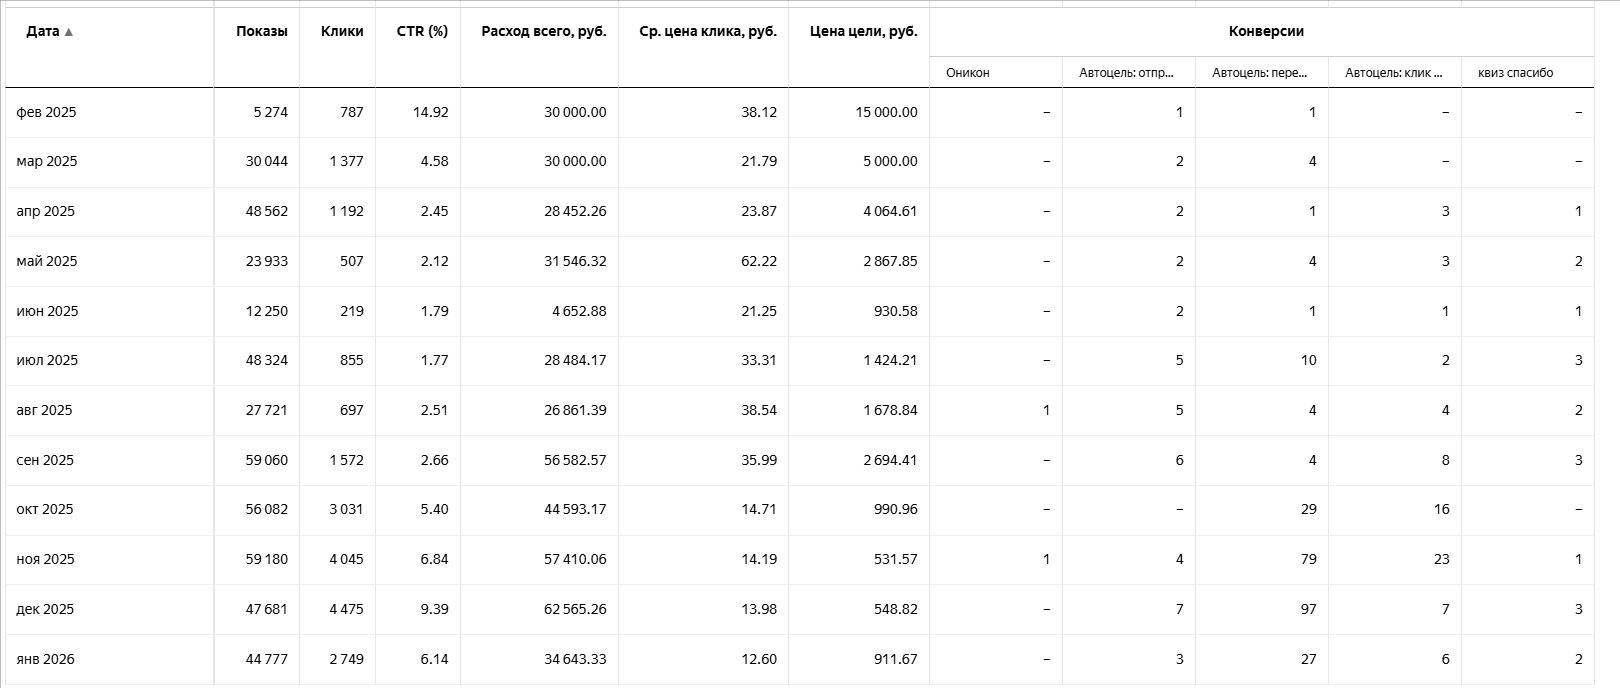Click goal price 1 424.21
Screen dimensions: 1620x688
(x=890, y=360)
